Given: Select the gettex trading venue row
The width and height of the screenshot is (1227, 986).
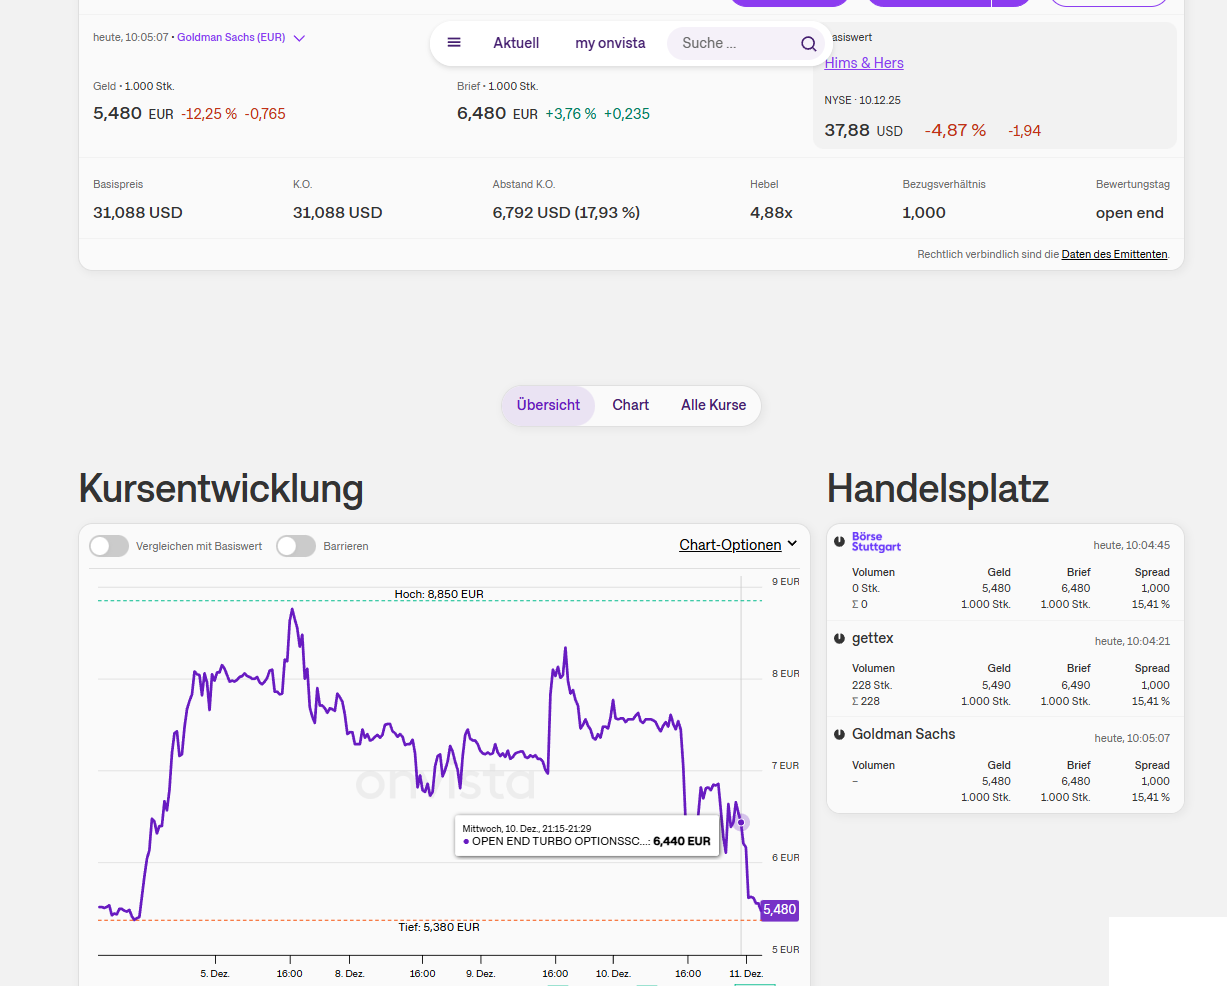Looking at the screenshot, I should point(1006,669).
